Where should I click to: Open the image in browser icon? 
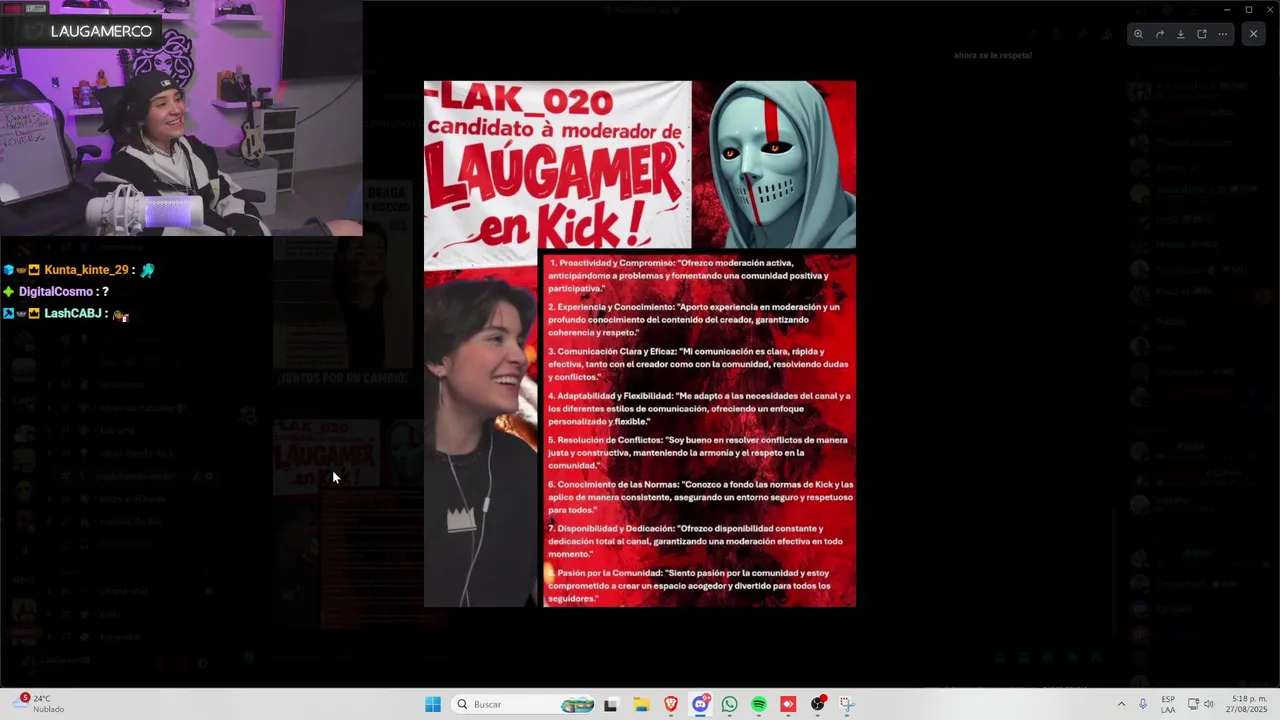[1201, 34]
